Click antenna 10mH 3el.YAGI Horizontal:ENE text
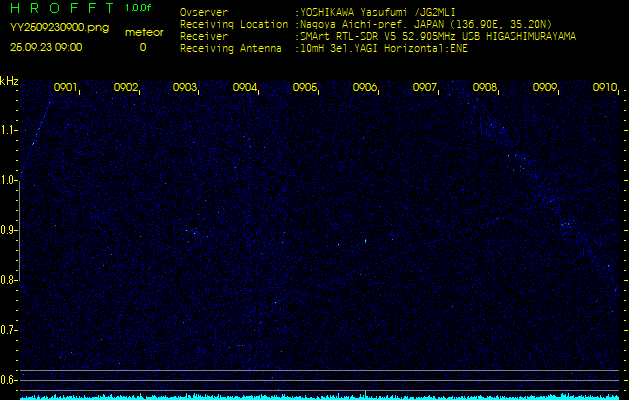The height and width of the screenshot is (400, 629). 384,49
